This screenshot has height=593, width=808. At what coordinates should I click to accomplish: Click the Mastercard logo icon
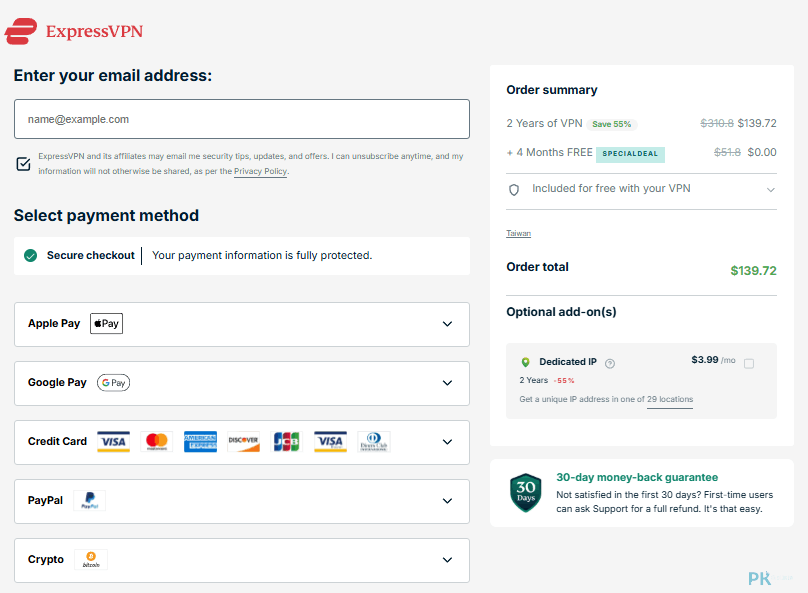[x=157, y=442]
